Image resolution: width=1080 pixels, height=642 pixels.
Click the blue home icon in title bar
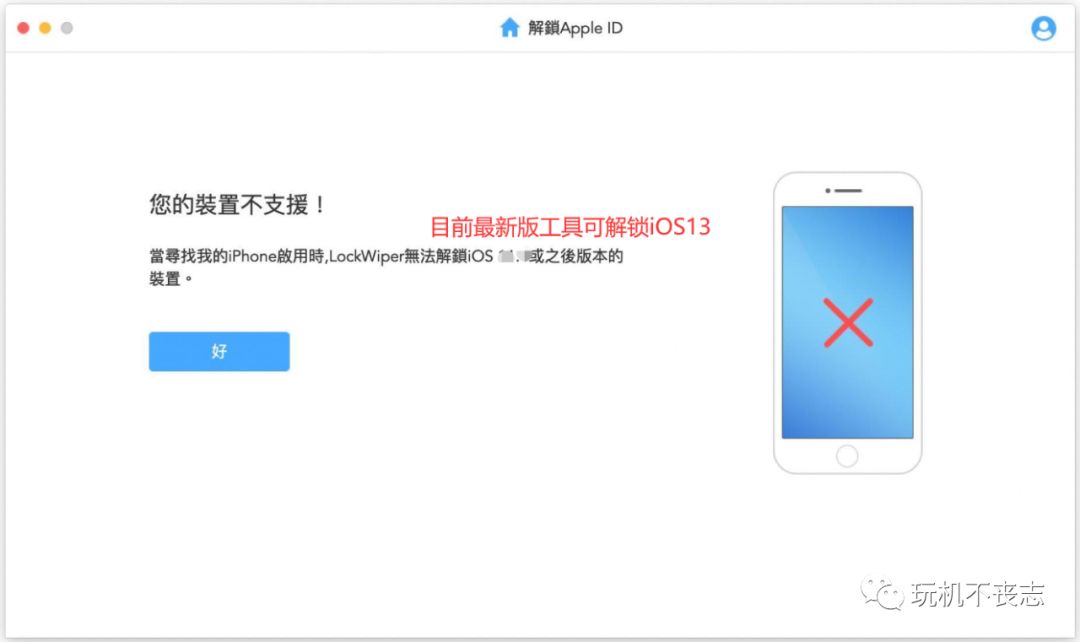coord(510,28)
